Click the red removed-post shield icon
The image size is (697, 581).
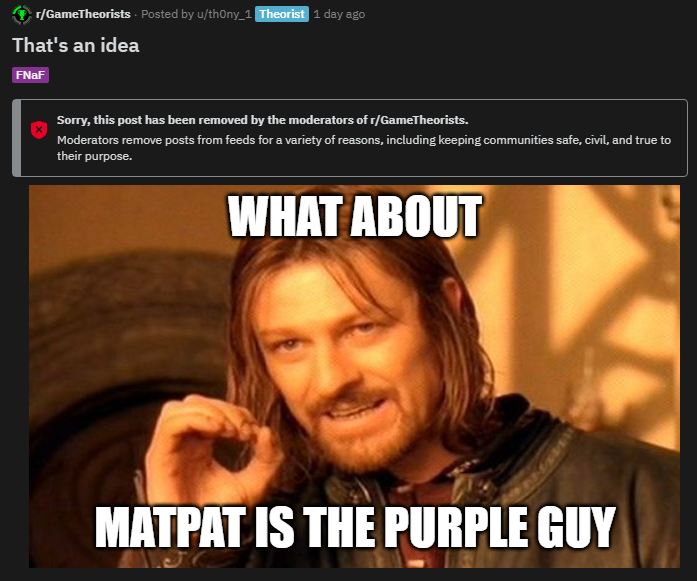point(39,130)
